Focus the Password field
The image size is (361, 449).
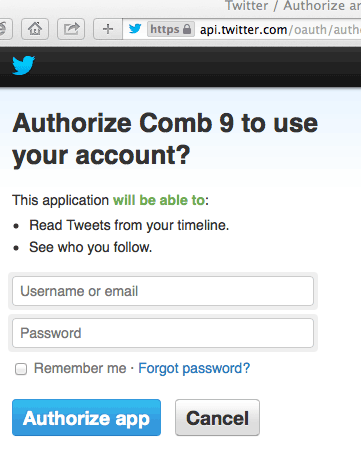[x=163, y=333]
